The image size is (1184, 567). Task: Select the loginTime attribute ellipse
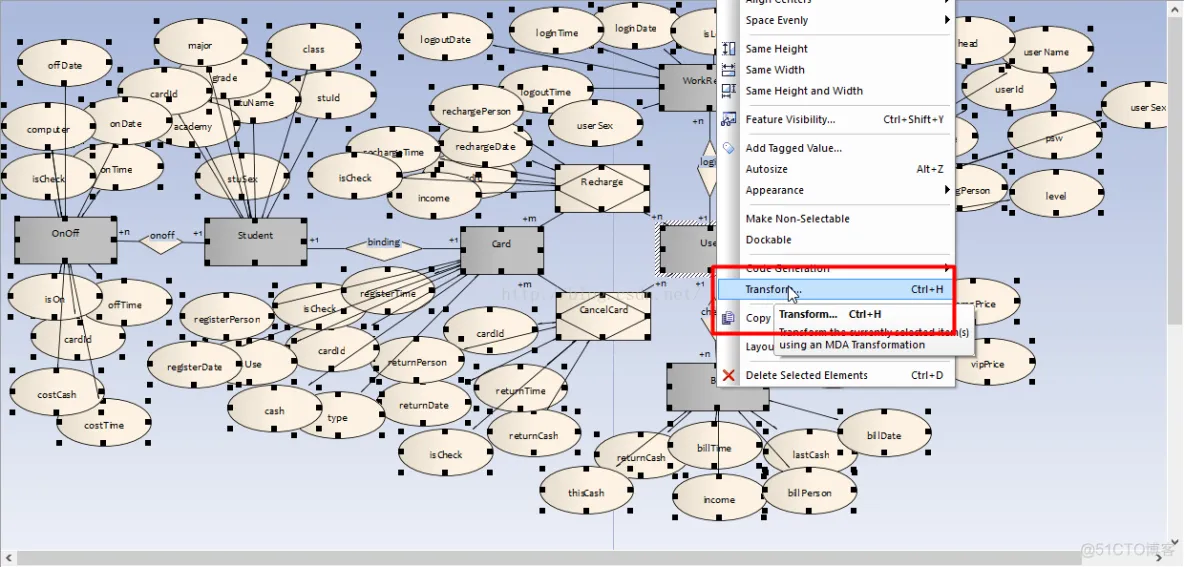coord(557,32)
